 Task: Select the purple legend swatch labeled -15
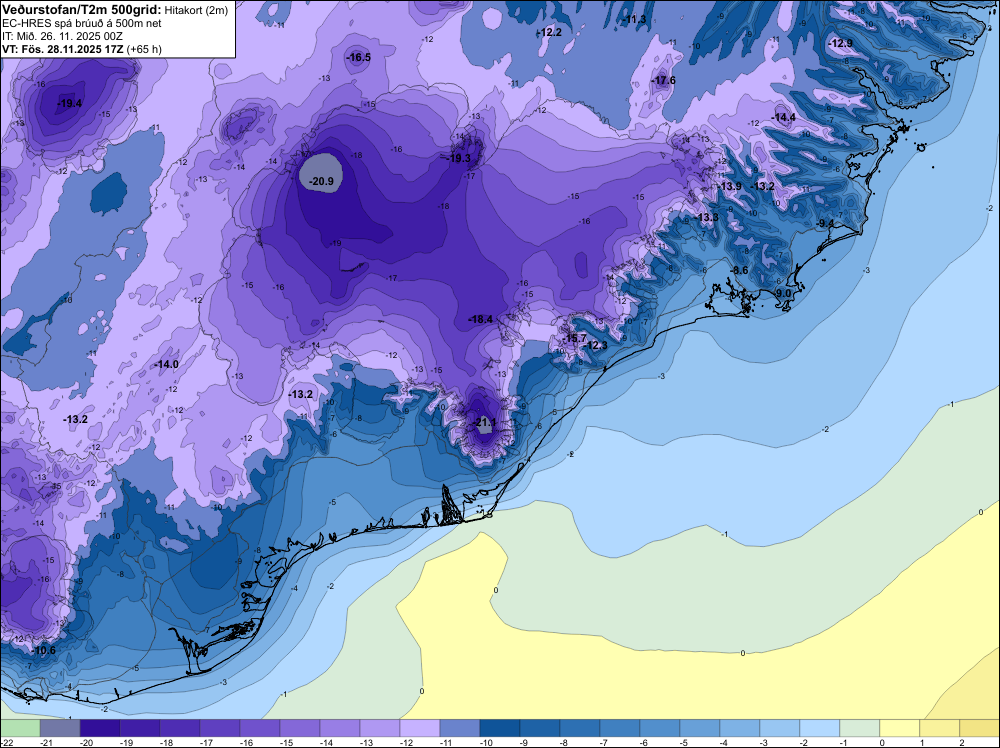[300, 728]
